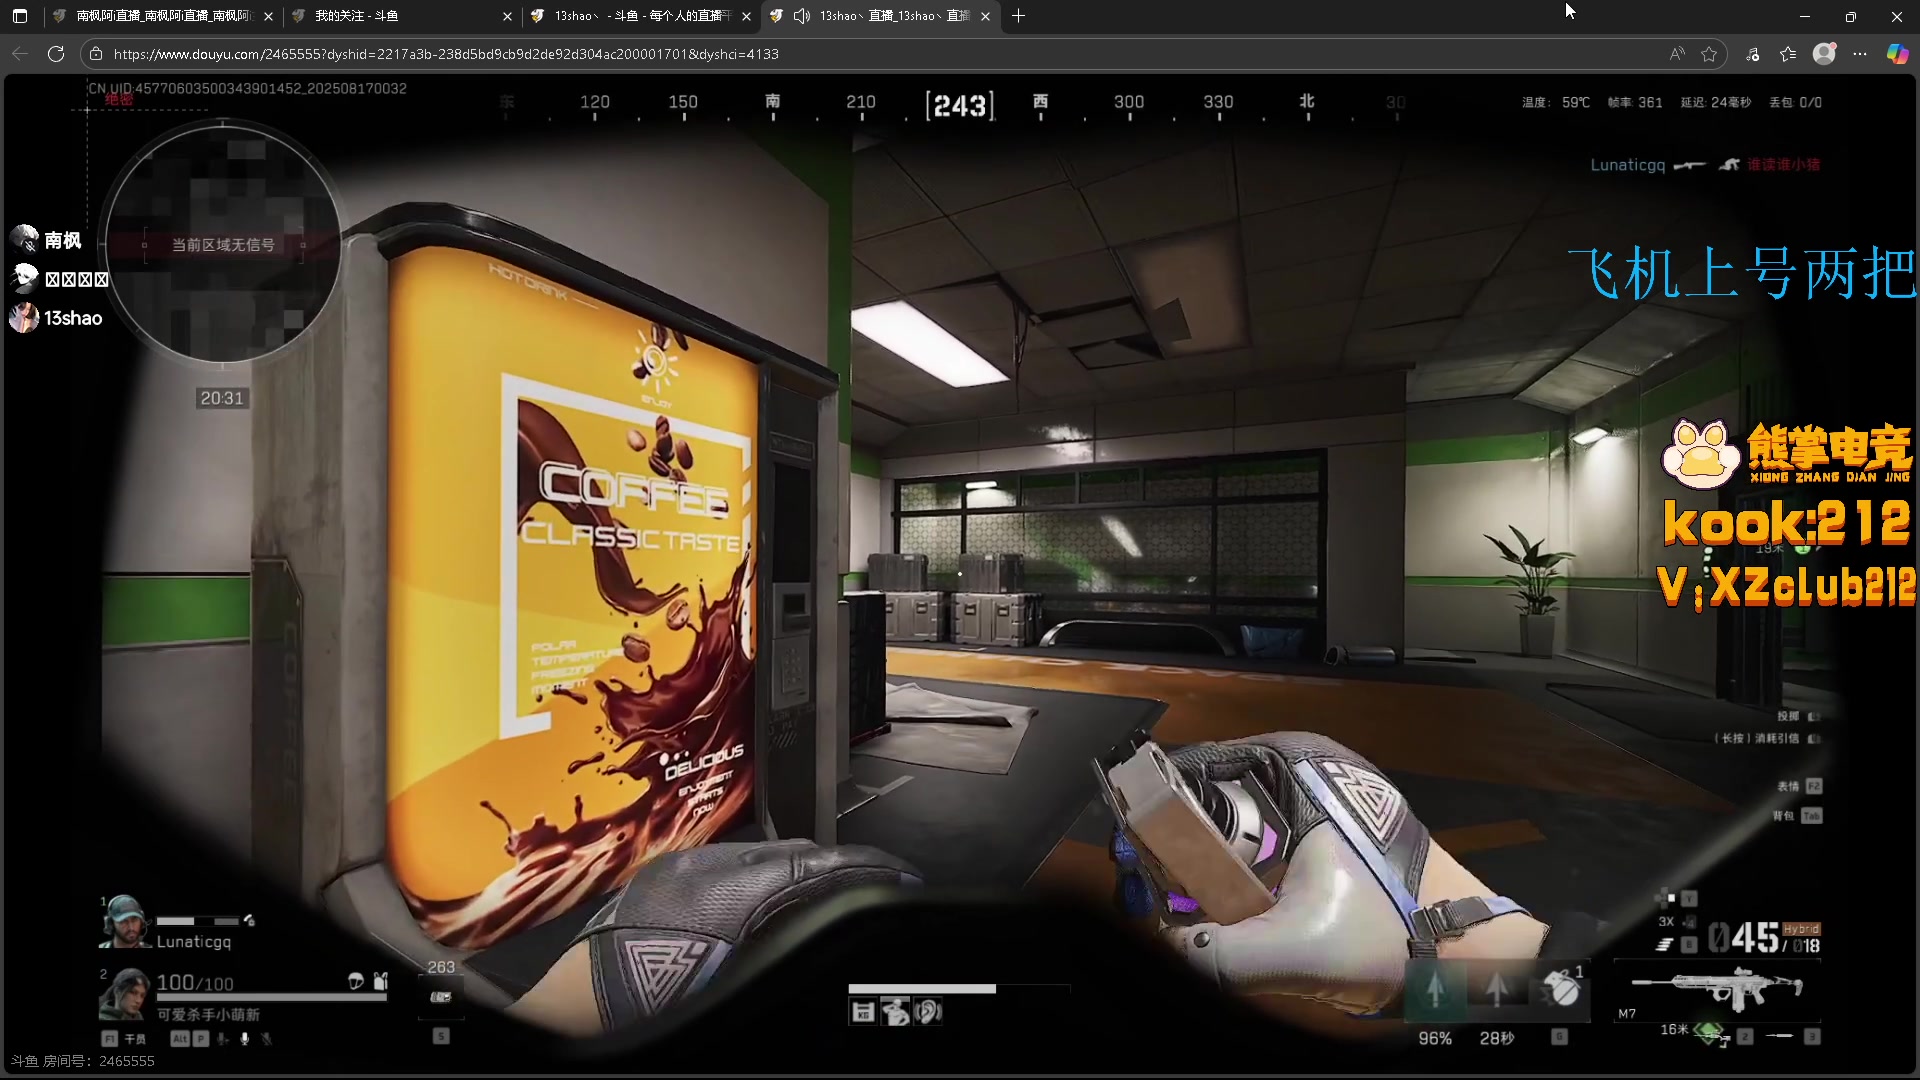Click the match timer 20:31
Image resolution: width=1920 pixels, height=1080 pixels.
[222, 398]
